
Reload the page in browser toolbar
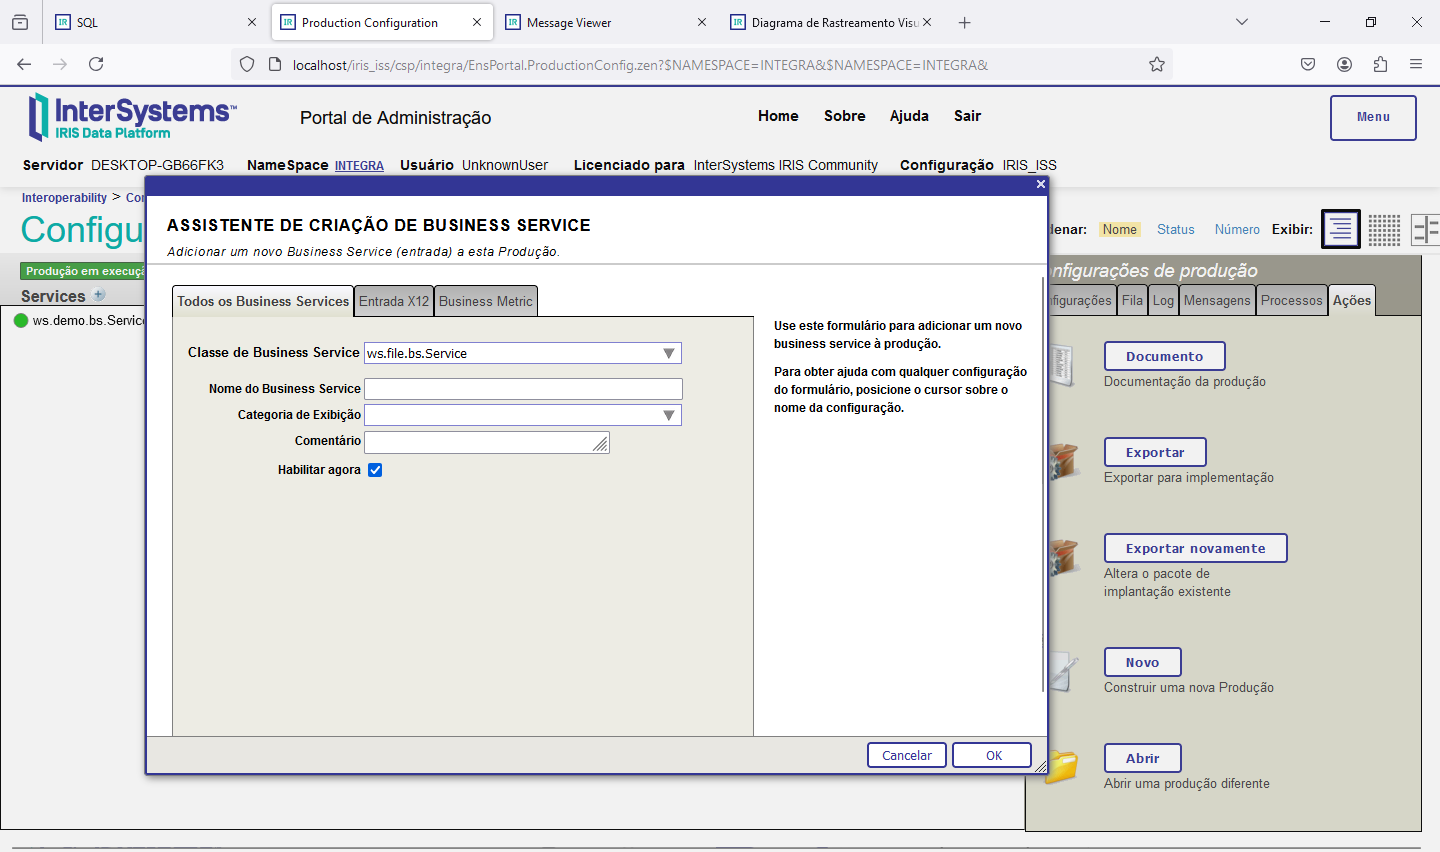96,65
